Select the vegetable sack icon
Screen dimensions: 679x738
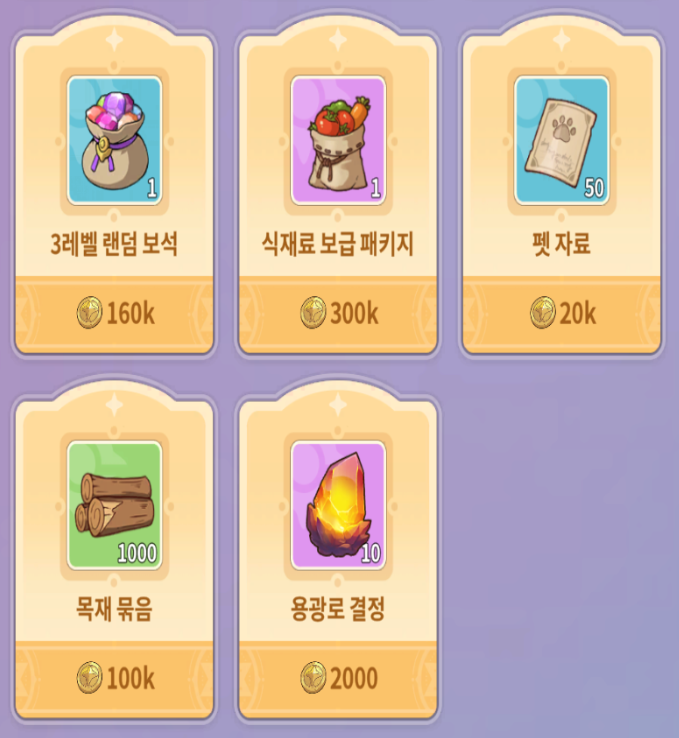[x=338, y=141]
